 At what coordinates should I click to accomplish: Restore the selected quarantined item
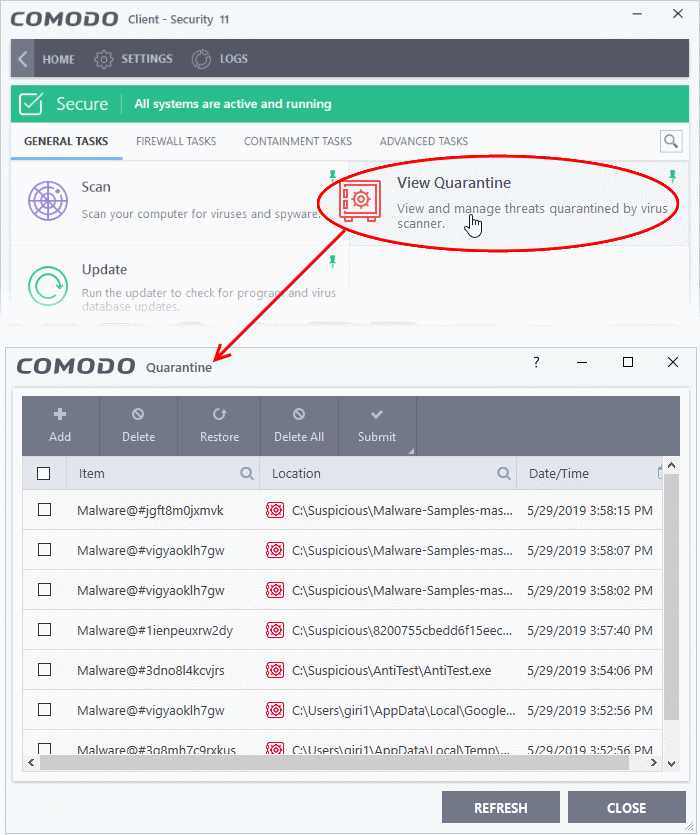coord(219,425)
